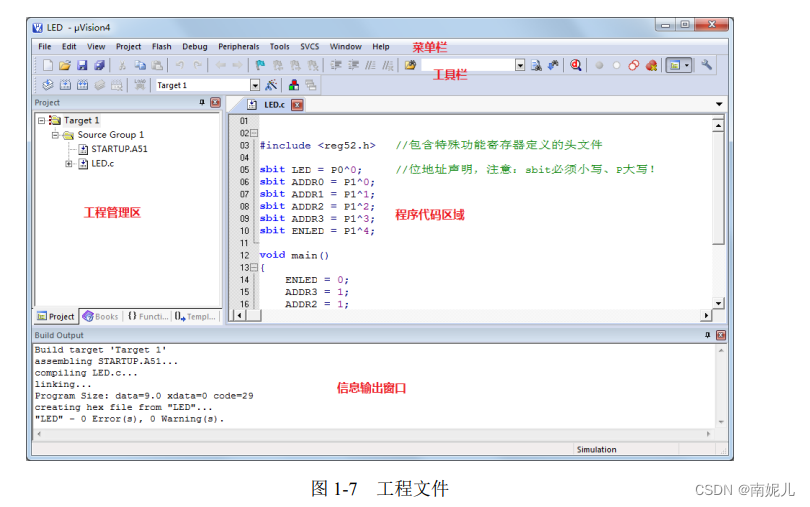The image size is (810, 507).
Task: Click the Copy icon in the toolbar
Action: coord(140,65)
